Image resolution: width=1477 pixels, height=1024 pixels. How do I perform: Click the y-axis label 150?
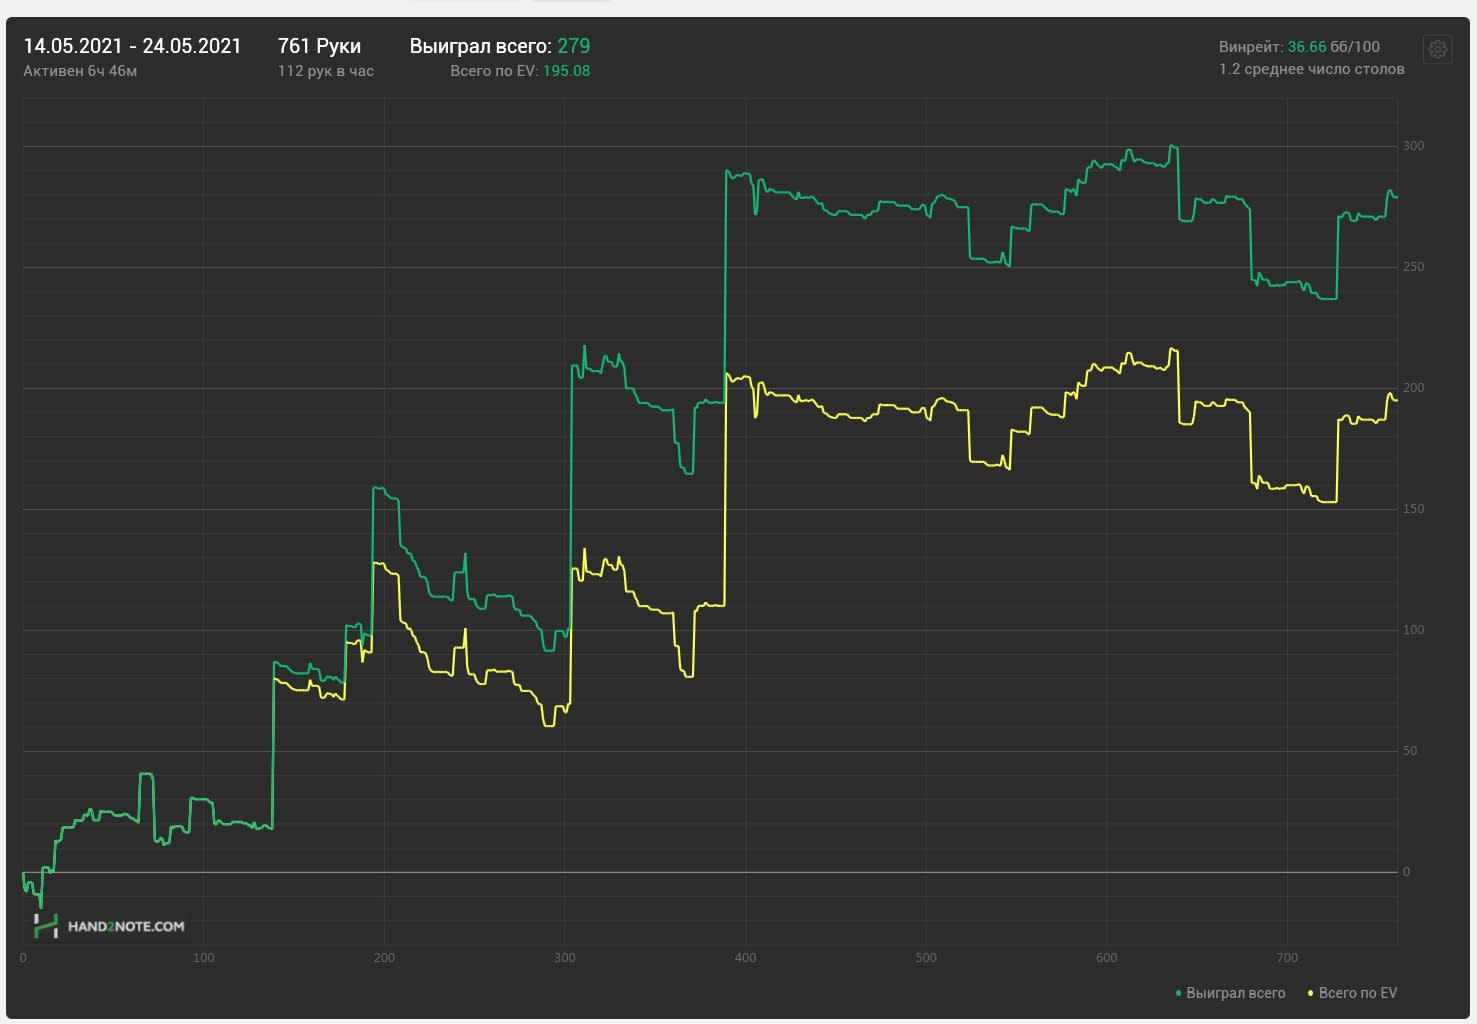[1413, 509]
